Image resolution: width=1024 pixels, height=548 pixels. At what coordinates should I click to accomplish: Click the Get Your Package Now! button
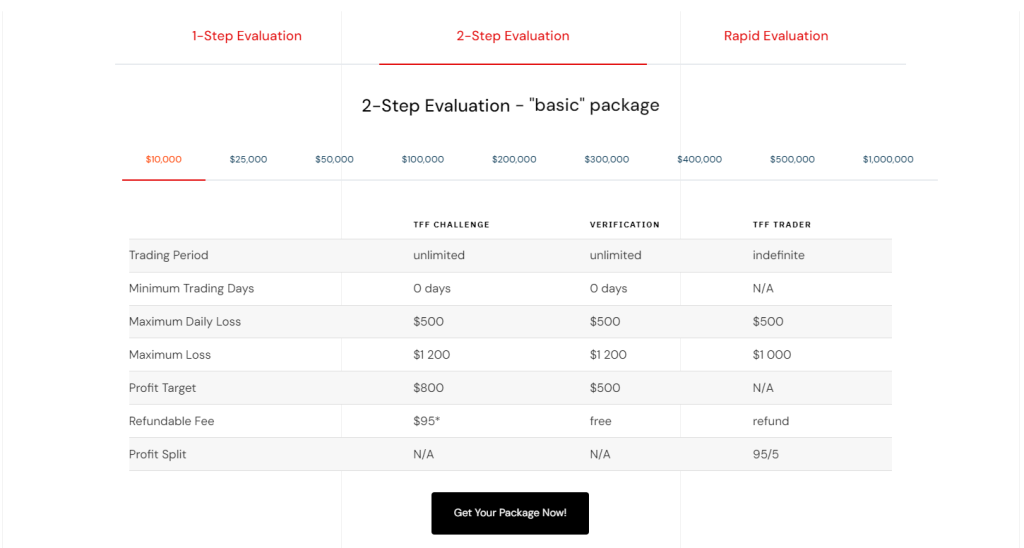[x=510, y=513]
